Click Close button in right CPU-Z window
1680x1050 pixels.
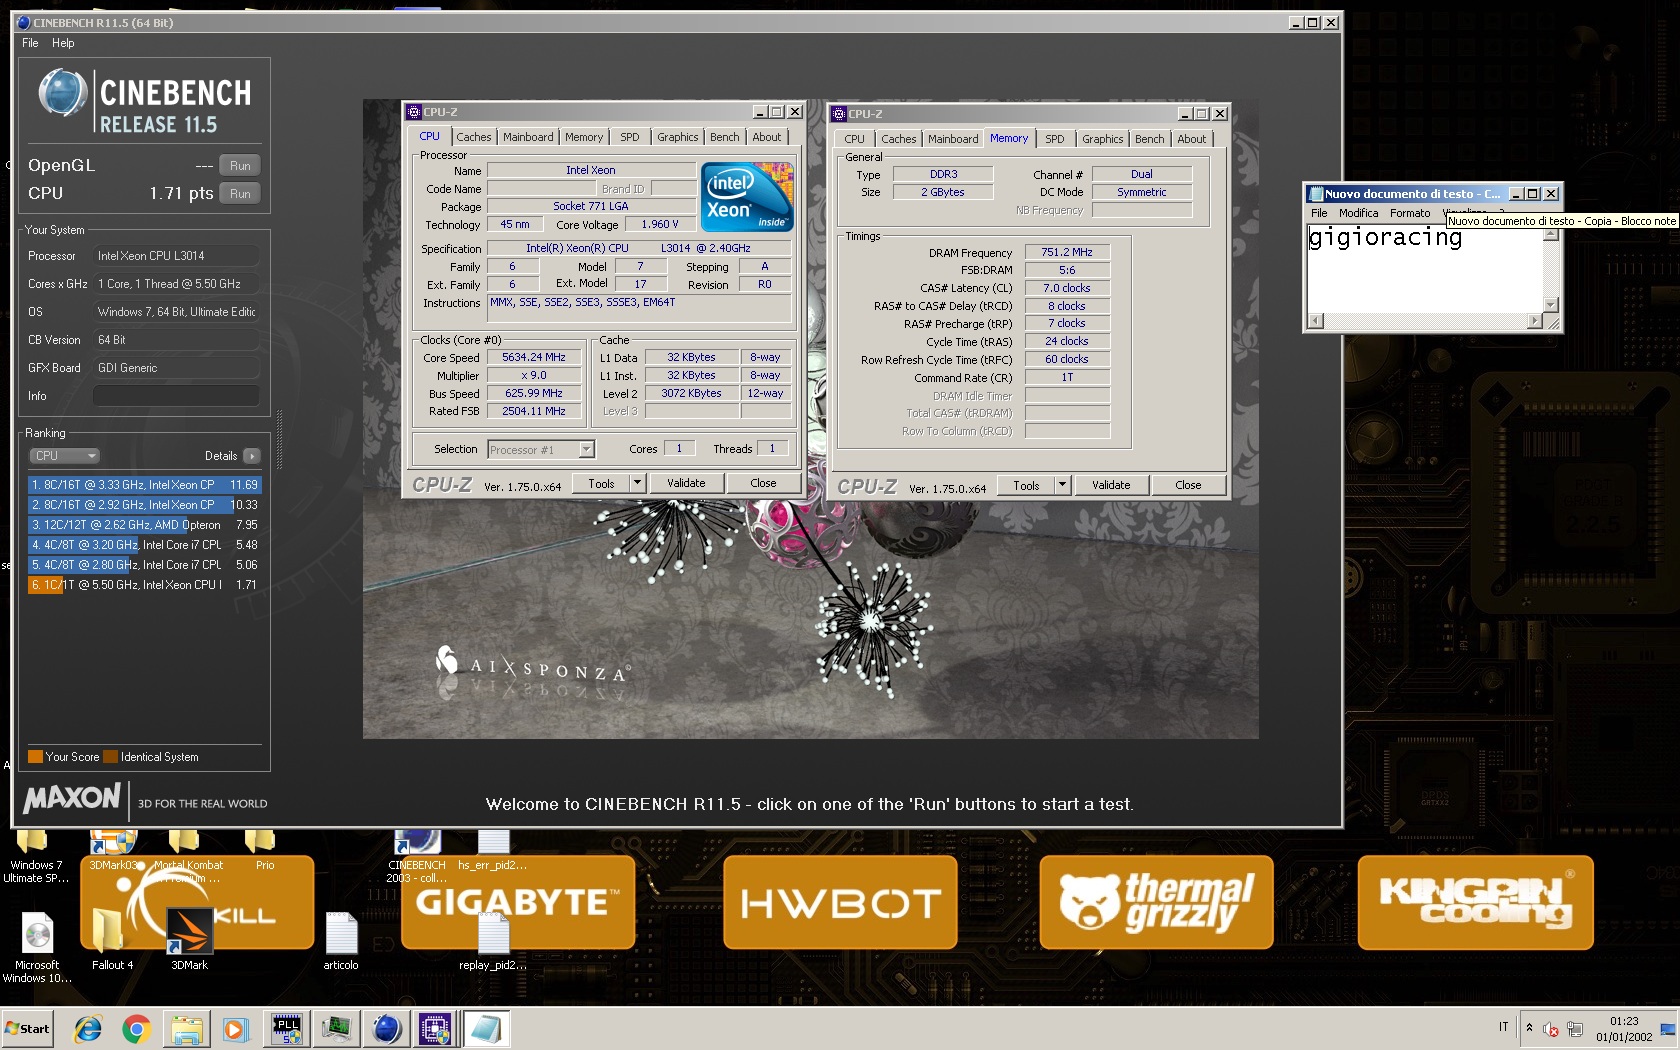click(1188, 486)
